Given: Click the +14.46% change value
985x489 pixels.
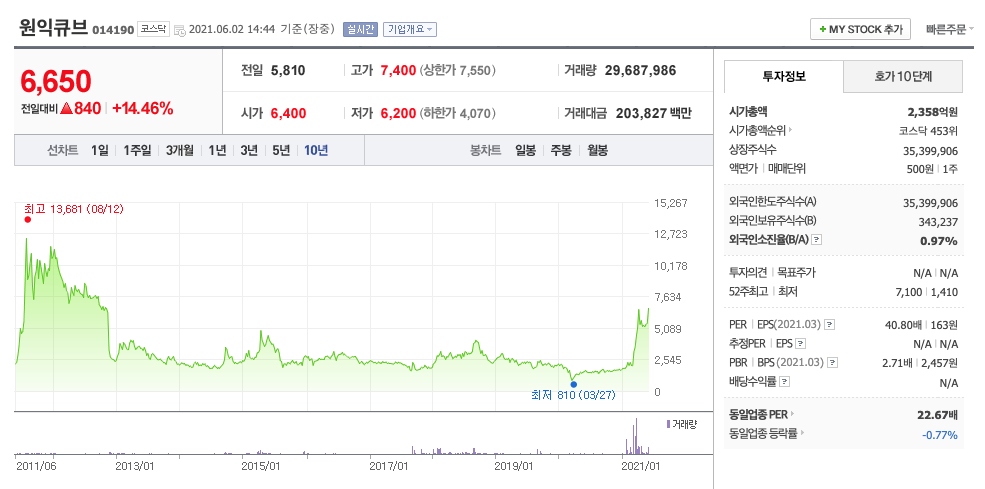Looking at the screenshot, I should pyautogui.click(x=143, y=109).
